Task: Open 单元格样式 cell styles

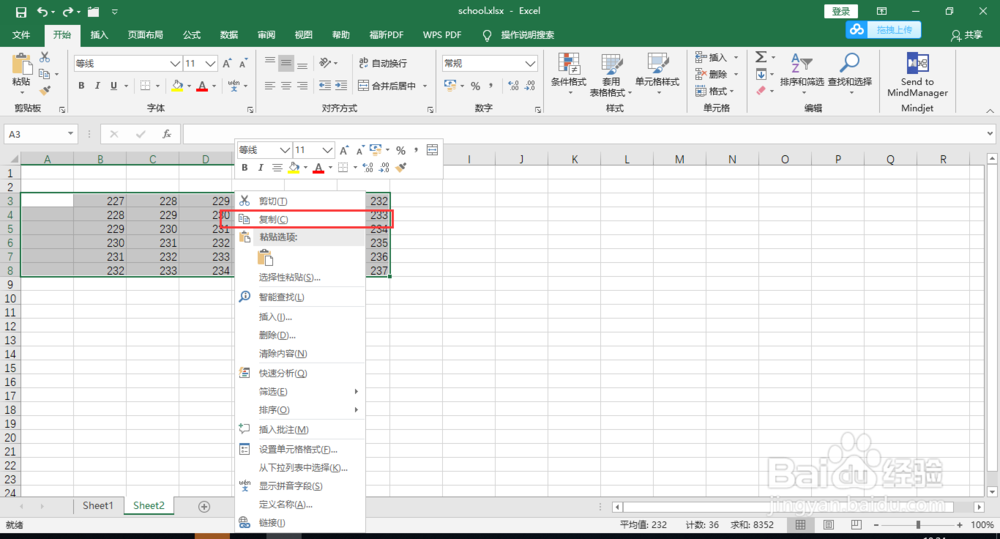Action: 657,73
